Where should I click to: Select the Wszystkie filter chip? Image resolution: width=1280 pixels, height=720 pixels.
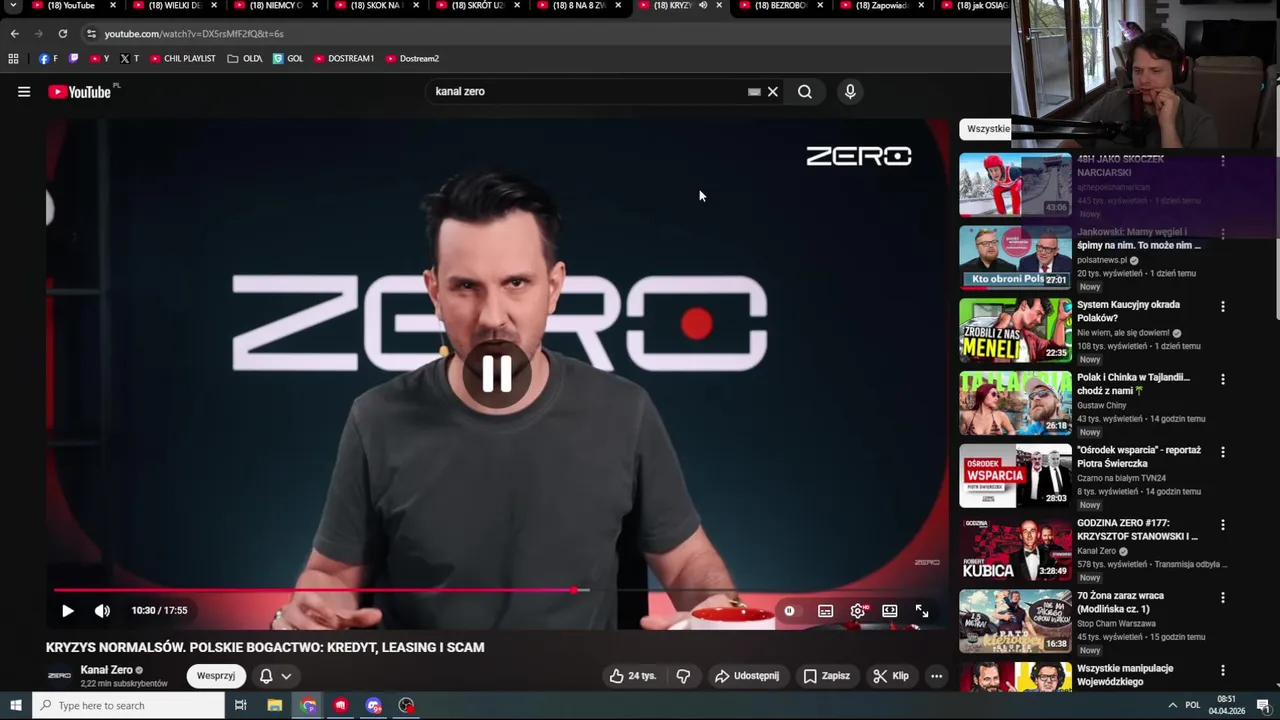pos(988,129)
